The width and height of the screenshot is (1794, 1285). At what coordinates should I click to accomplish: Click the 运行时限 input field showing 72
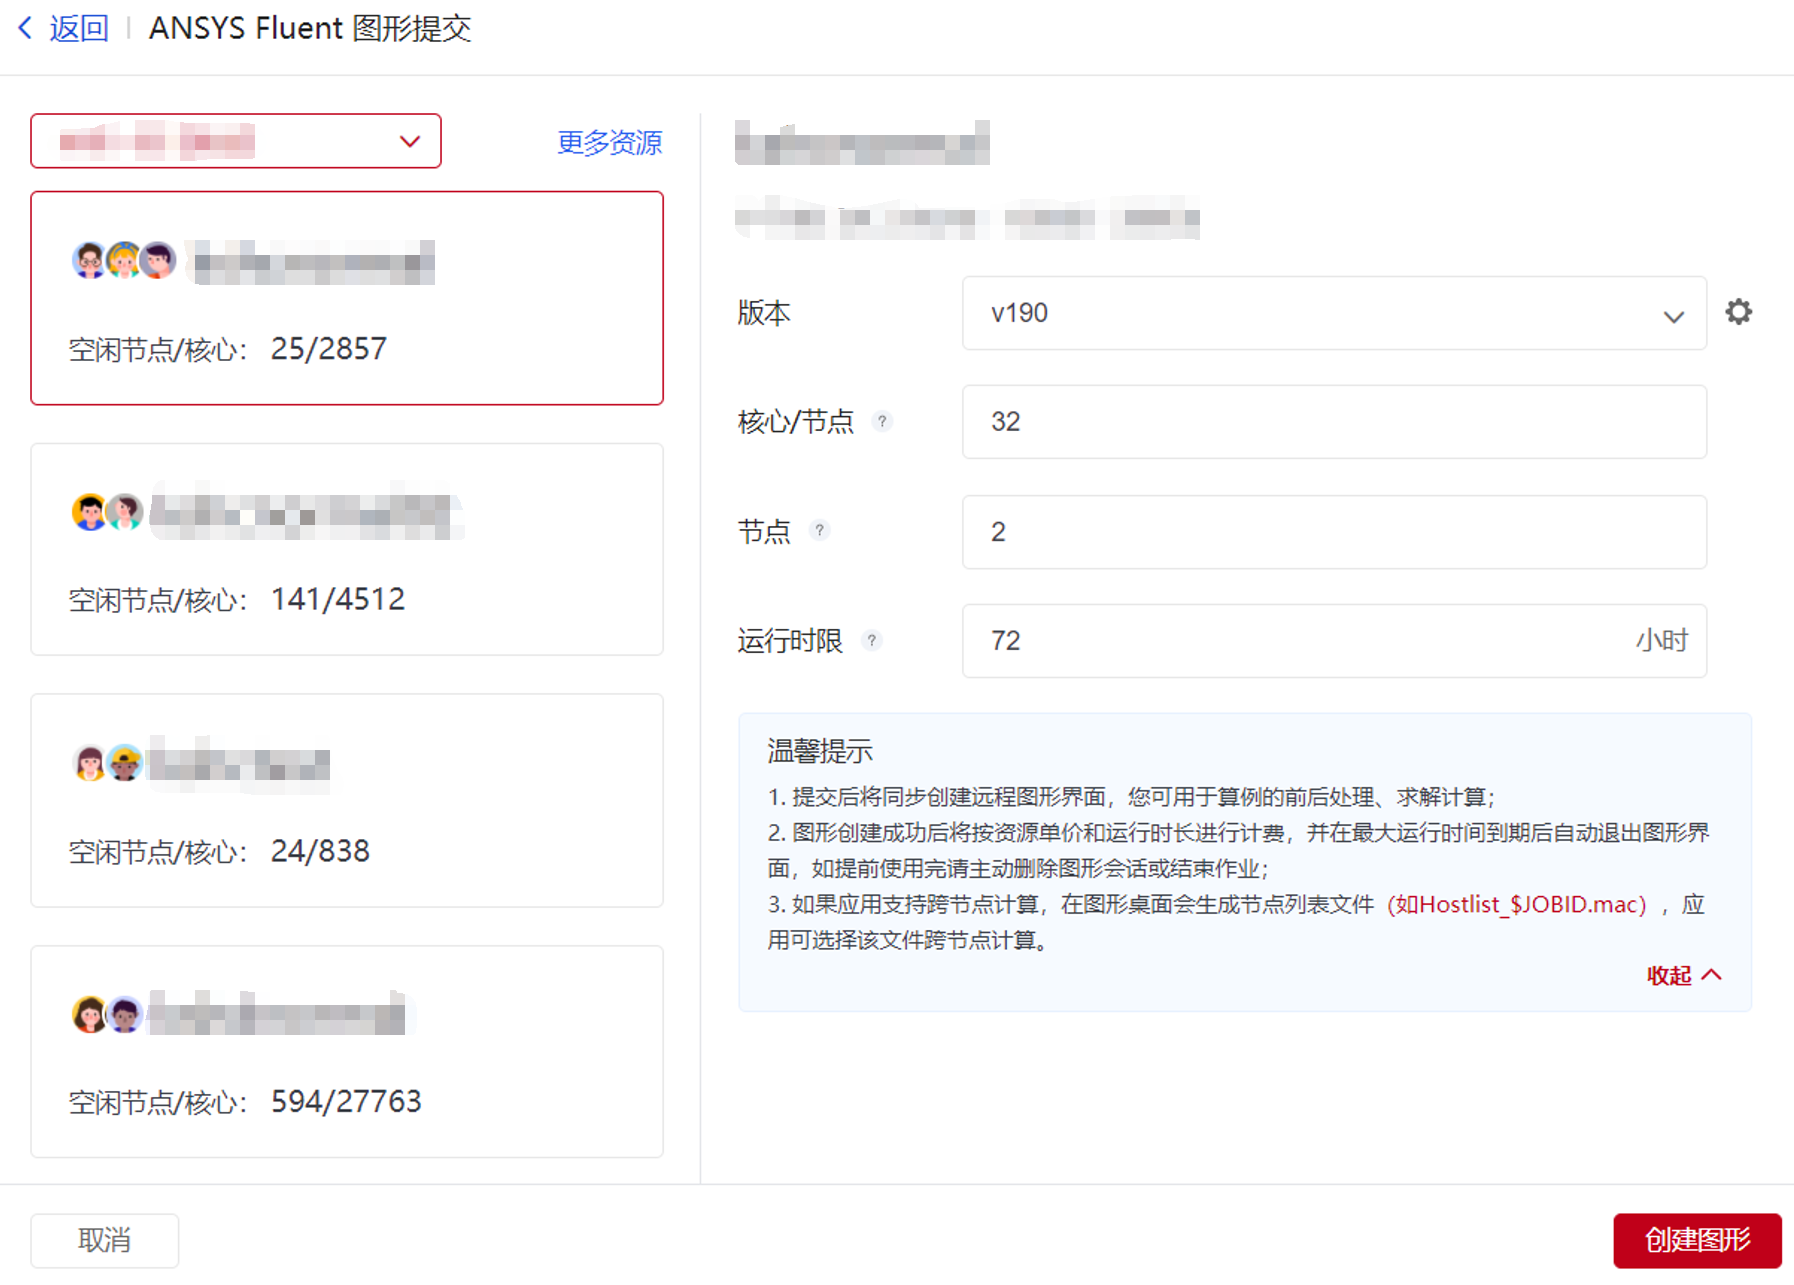1334,641
